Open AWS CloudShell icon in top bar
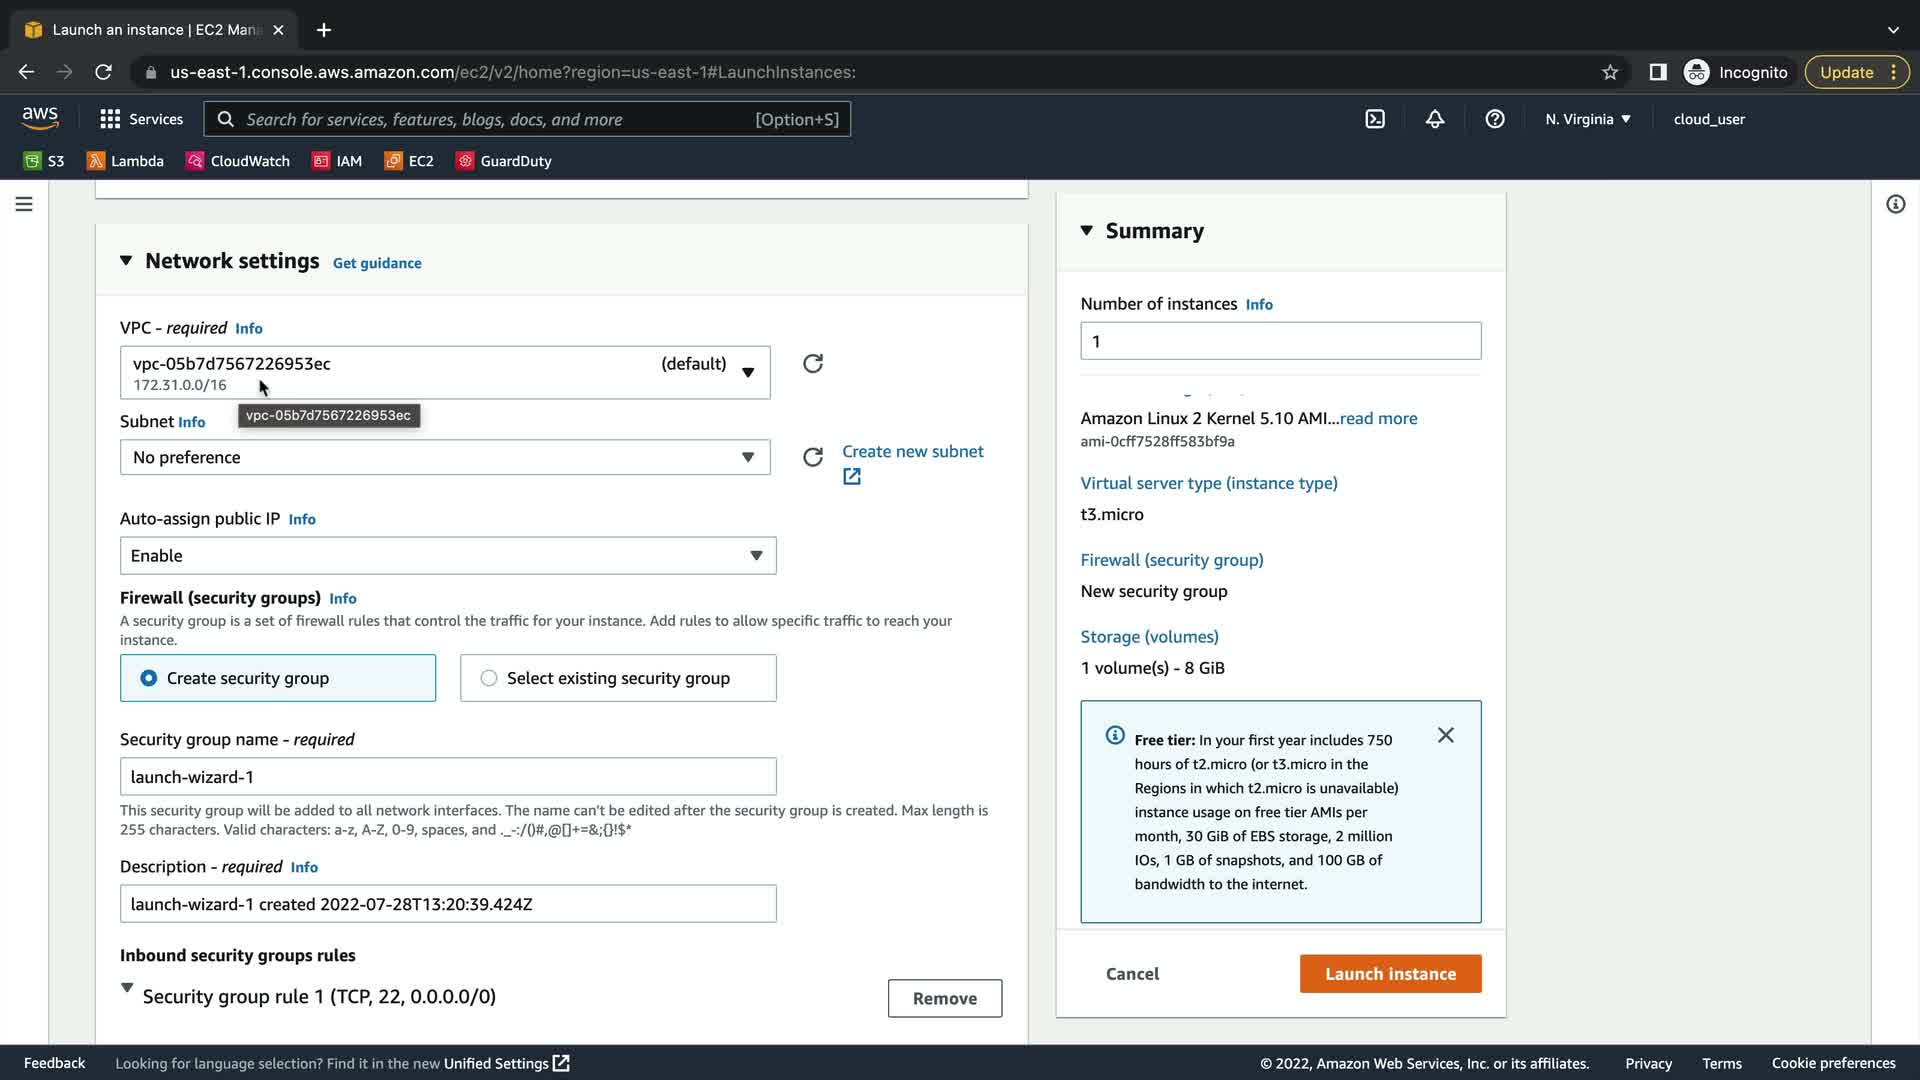The width and height of the screenshot is (1920, 1080). pos(1375,119)
